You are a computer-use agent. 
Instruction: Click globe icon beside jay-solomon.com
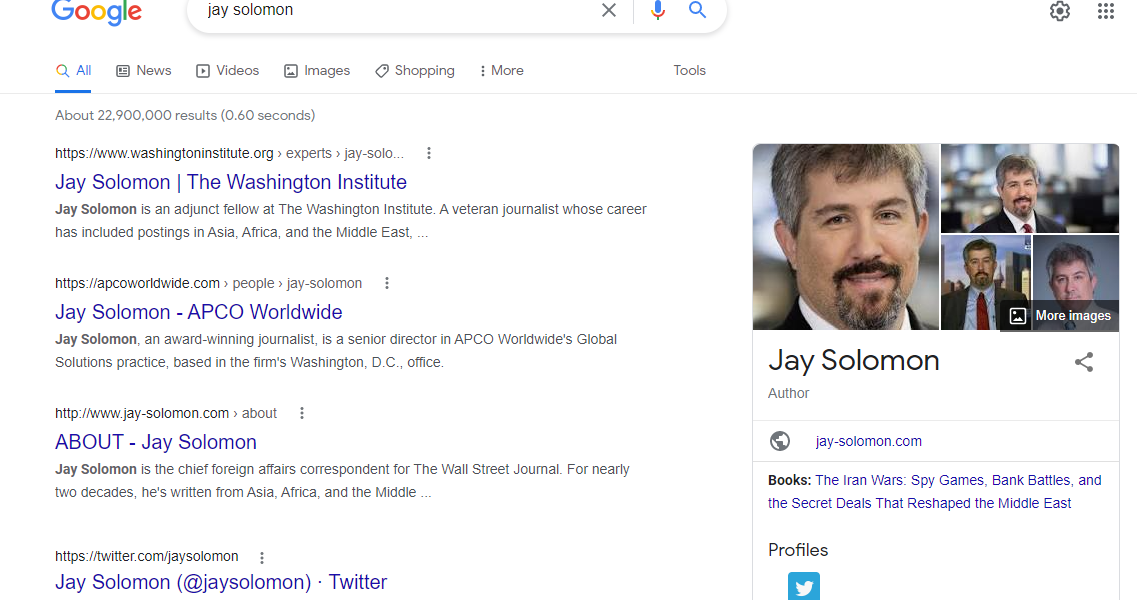point(780,441)
